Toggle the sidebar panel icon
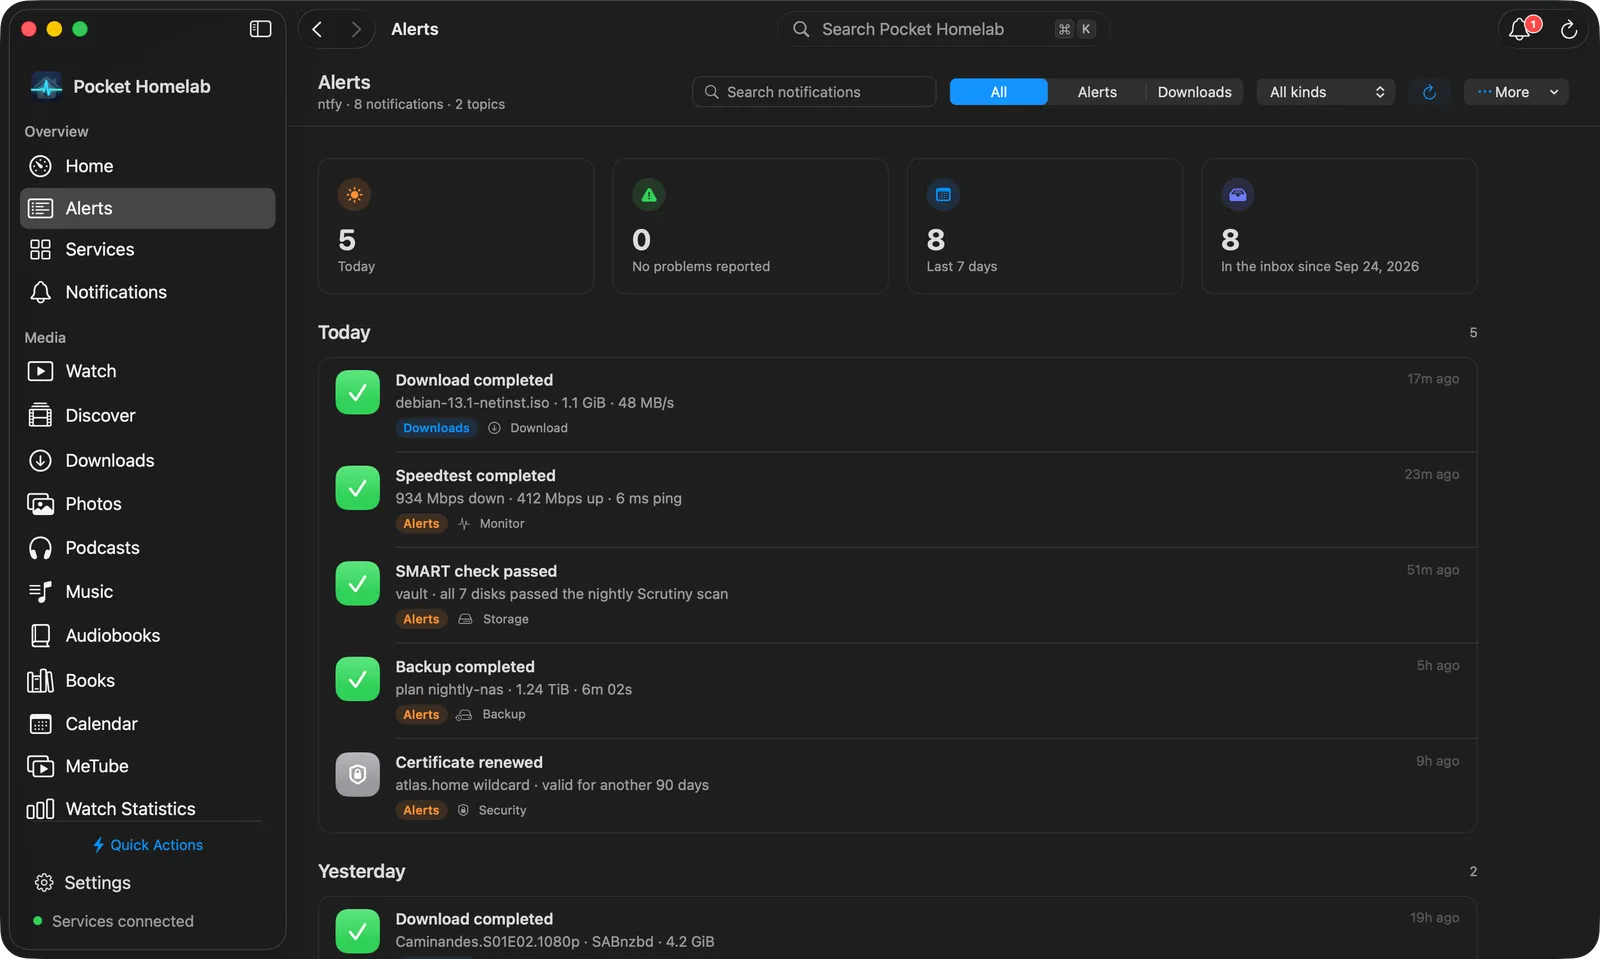 click(x=260, y=29)
